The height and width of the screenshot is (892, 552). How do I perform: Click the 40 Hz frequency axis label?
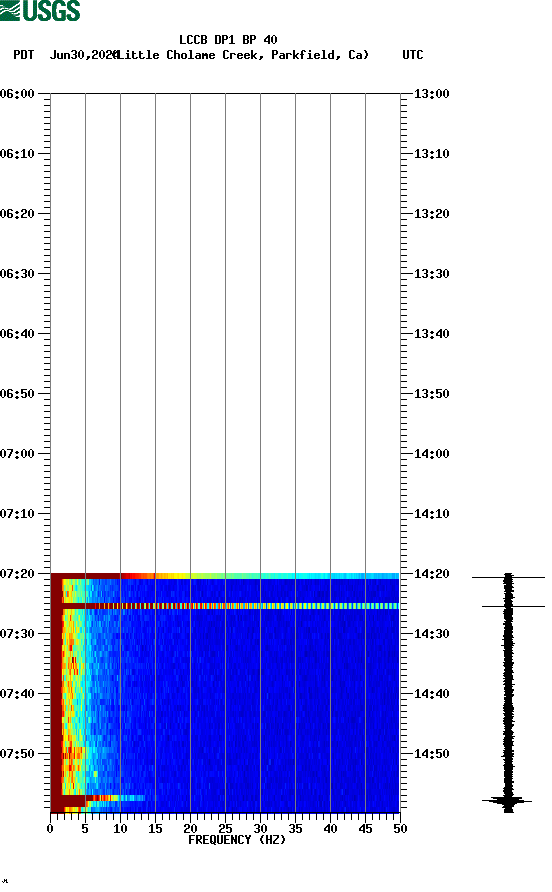pos(331,829)
